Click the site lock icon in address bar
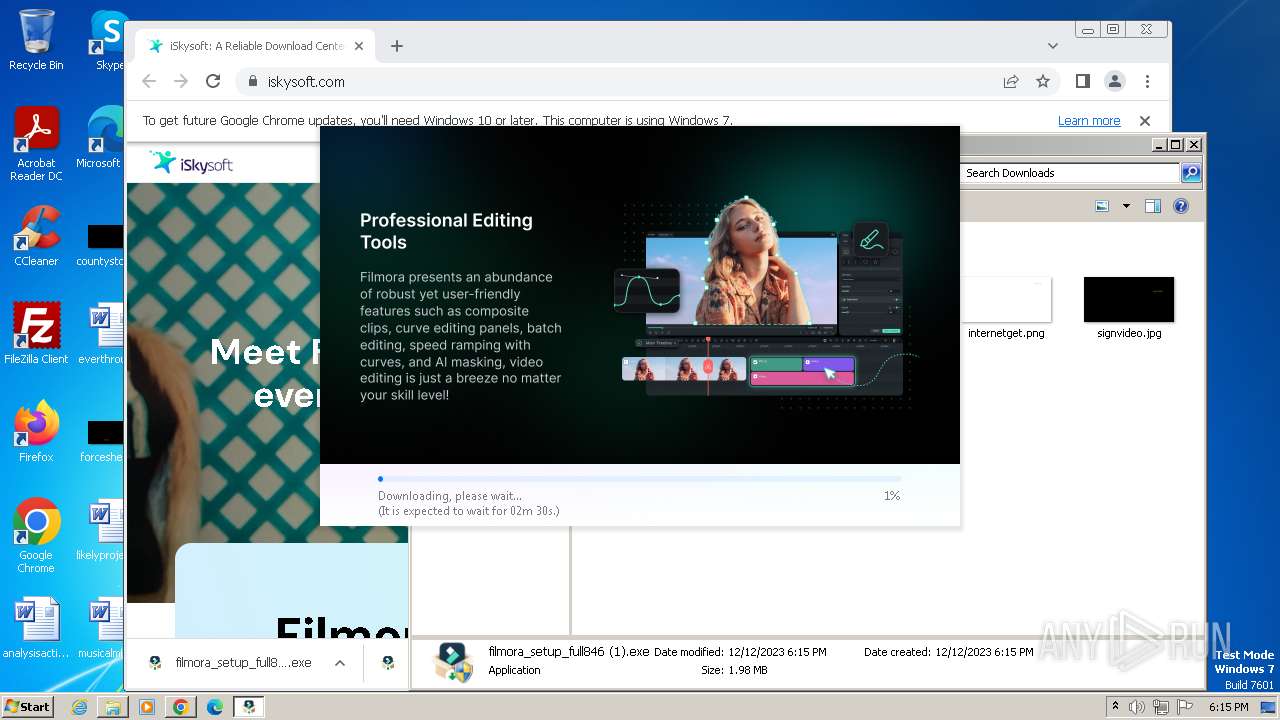This screenshot has width=1280, height=720. [x=252, y=82]
